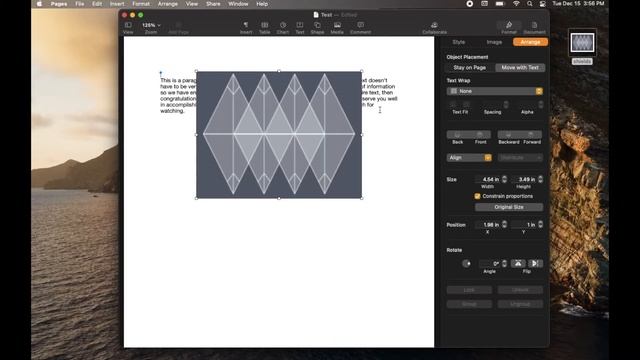640x360 pixels.
Task: Send object to Back
Action: [458, 134]
